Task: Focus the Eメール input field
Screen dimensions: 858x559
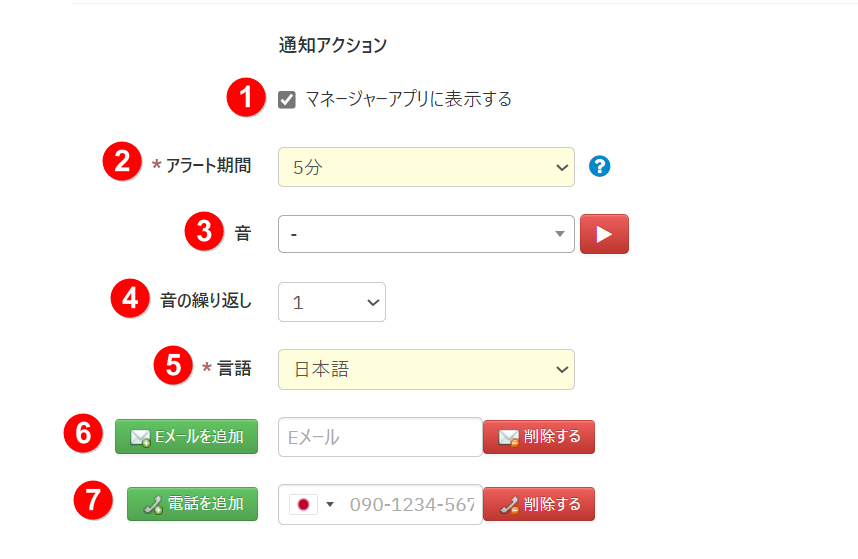Action: (x=380, y=437)
